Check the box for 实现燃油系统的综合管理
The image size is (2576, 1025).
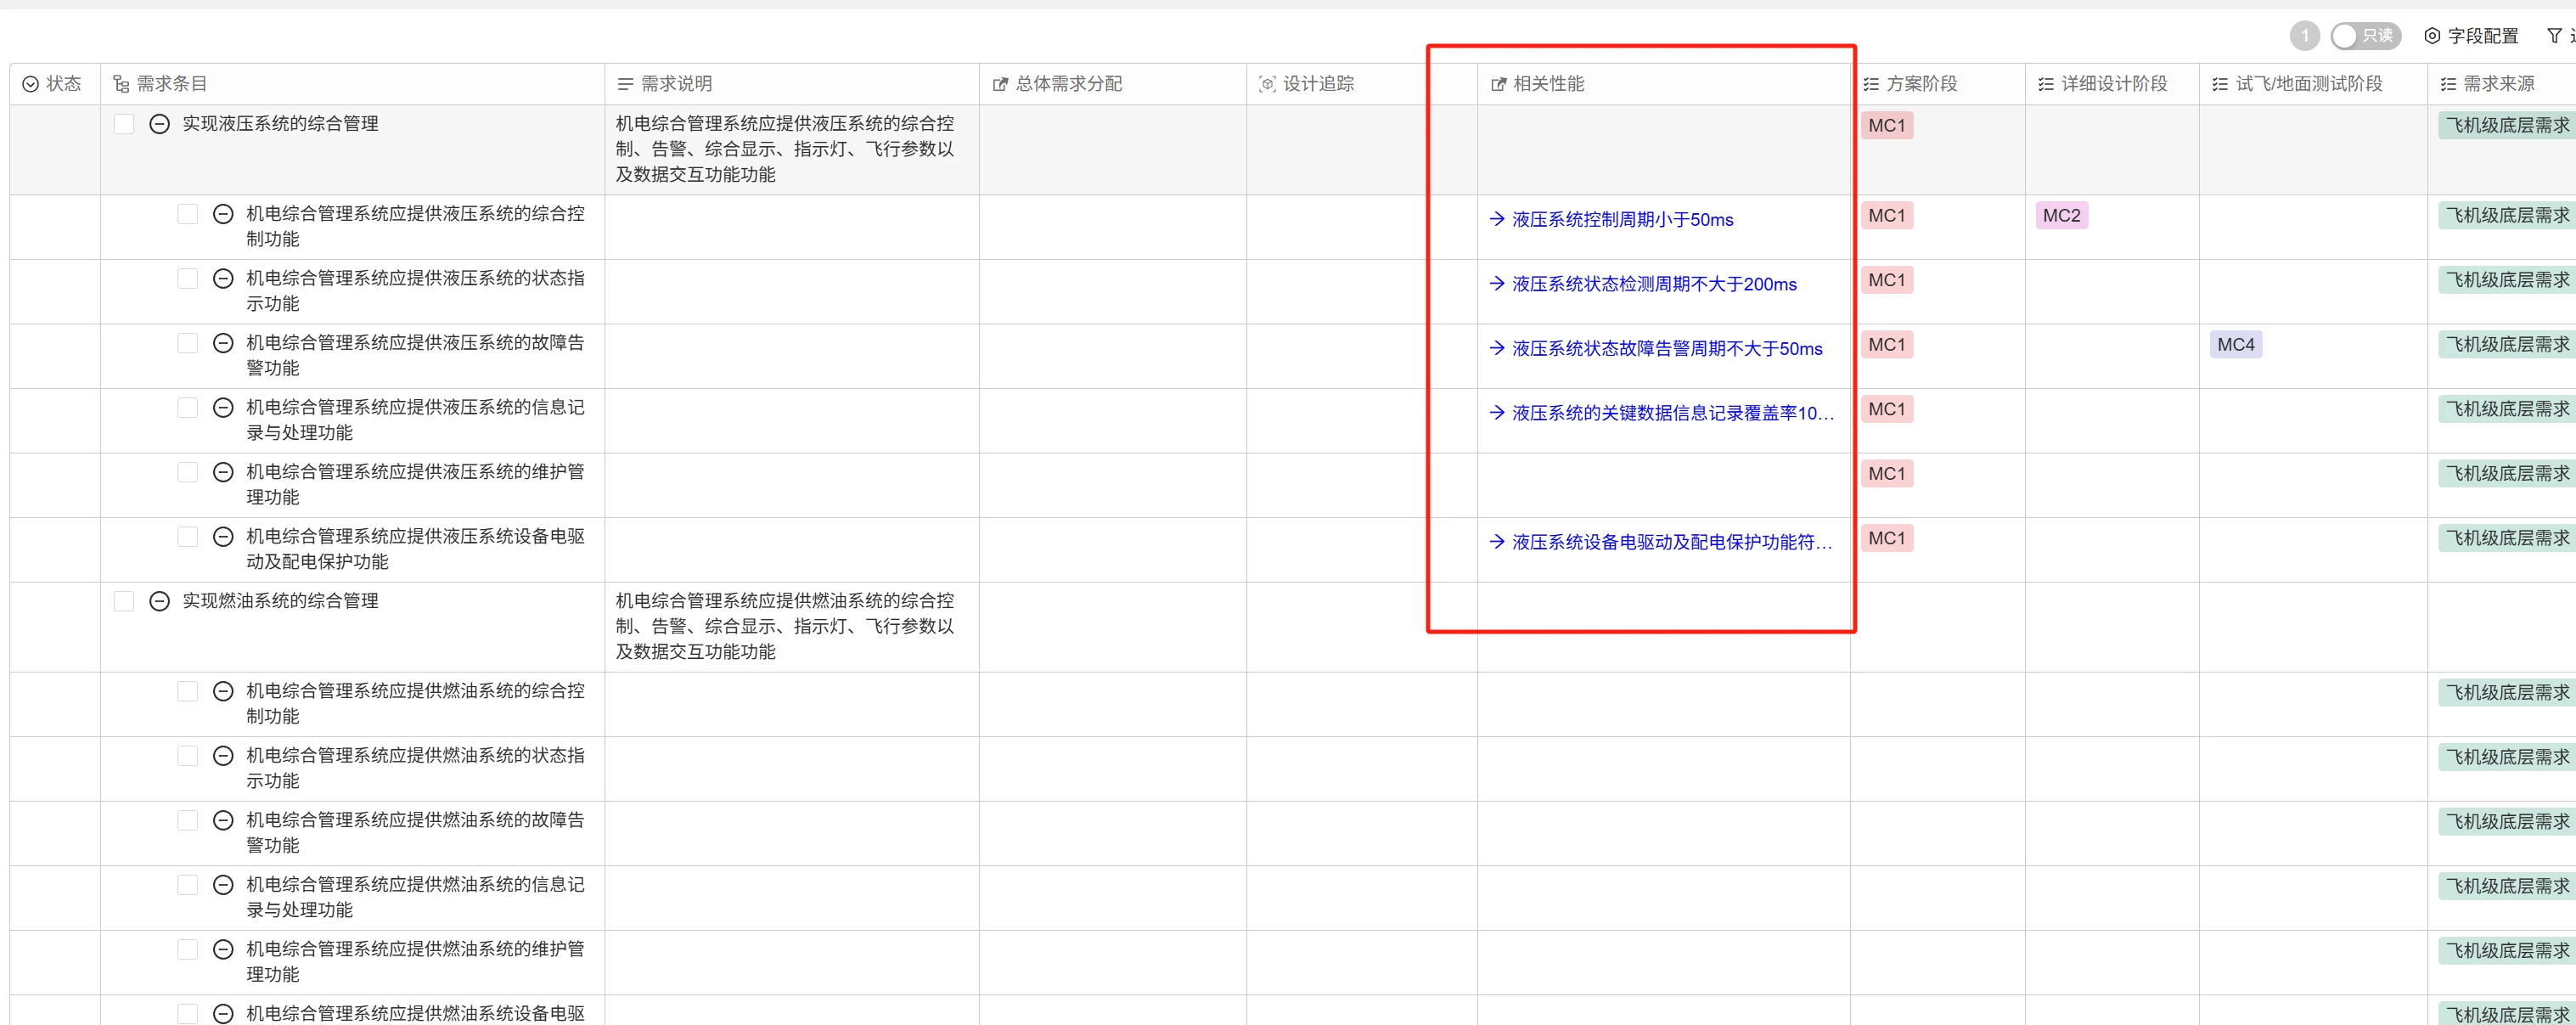[124, 601]
